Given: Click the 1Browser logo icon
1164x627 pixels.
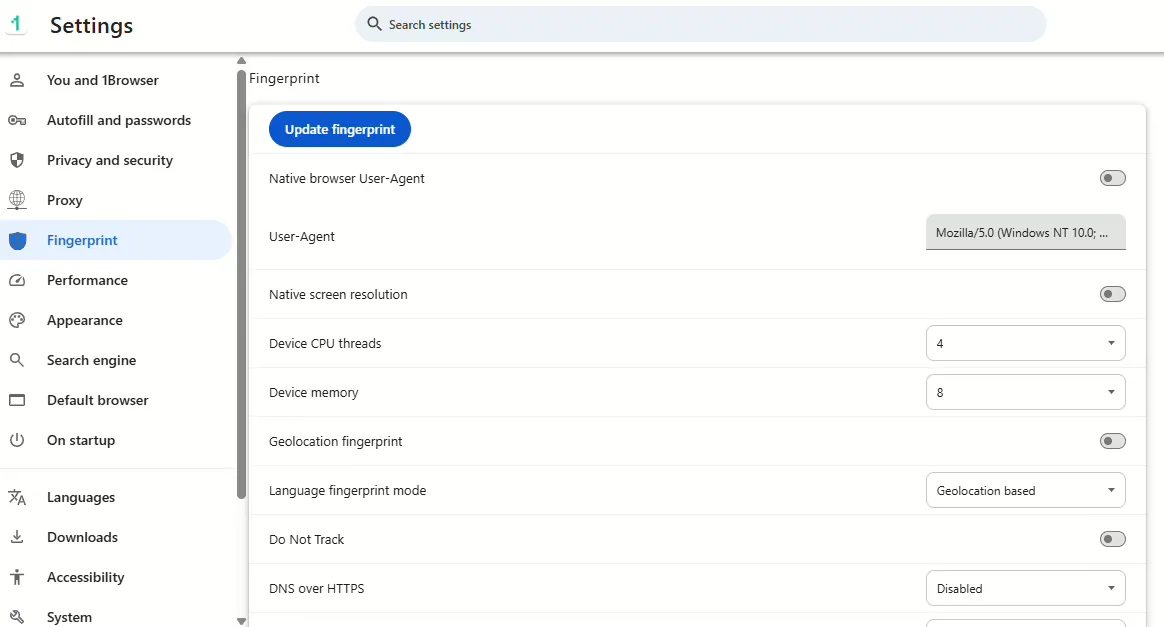Looking at the screenshot, I should coord(16,24).
